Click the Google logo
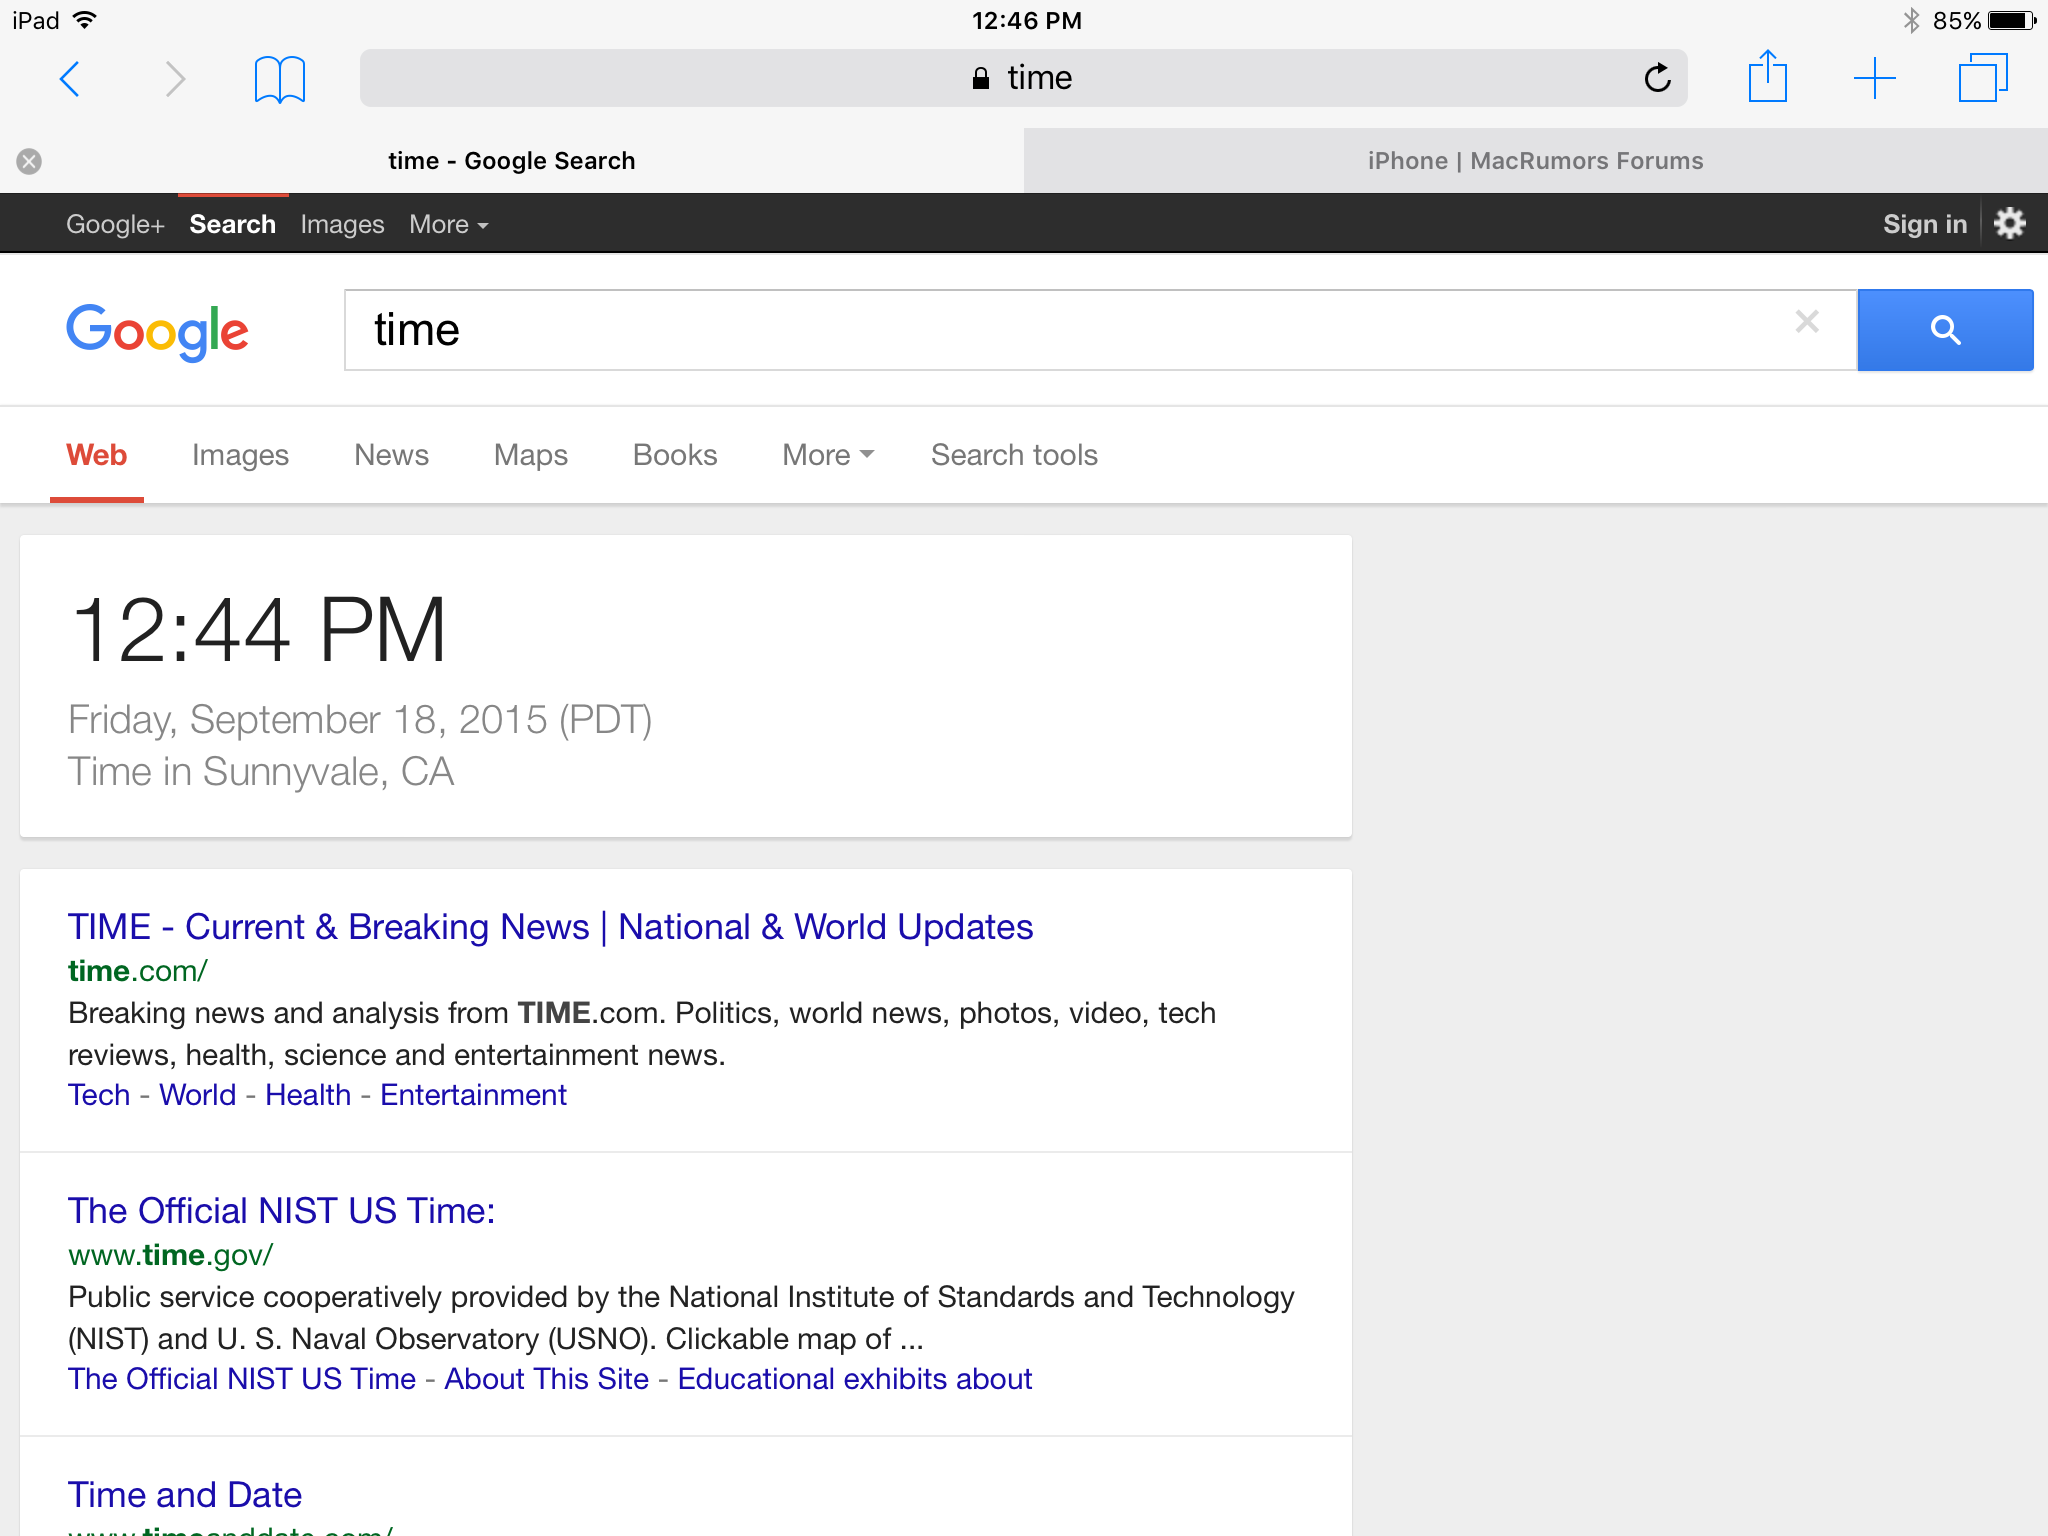The height and width of the screenshot is (1536, 2048). coord(157,331)
